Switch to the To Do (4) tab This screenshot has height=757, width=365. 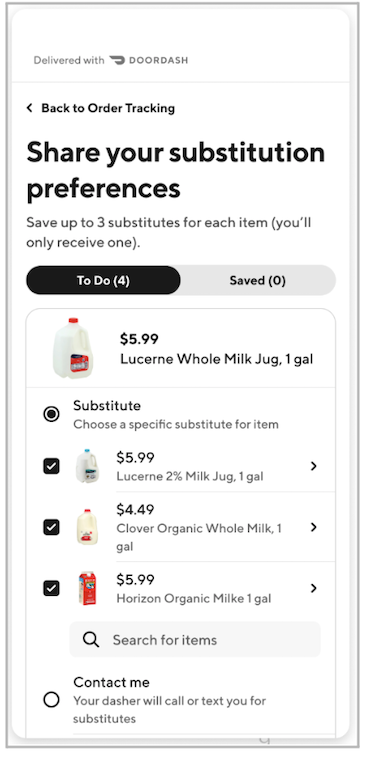tap(103, 280)
